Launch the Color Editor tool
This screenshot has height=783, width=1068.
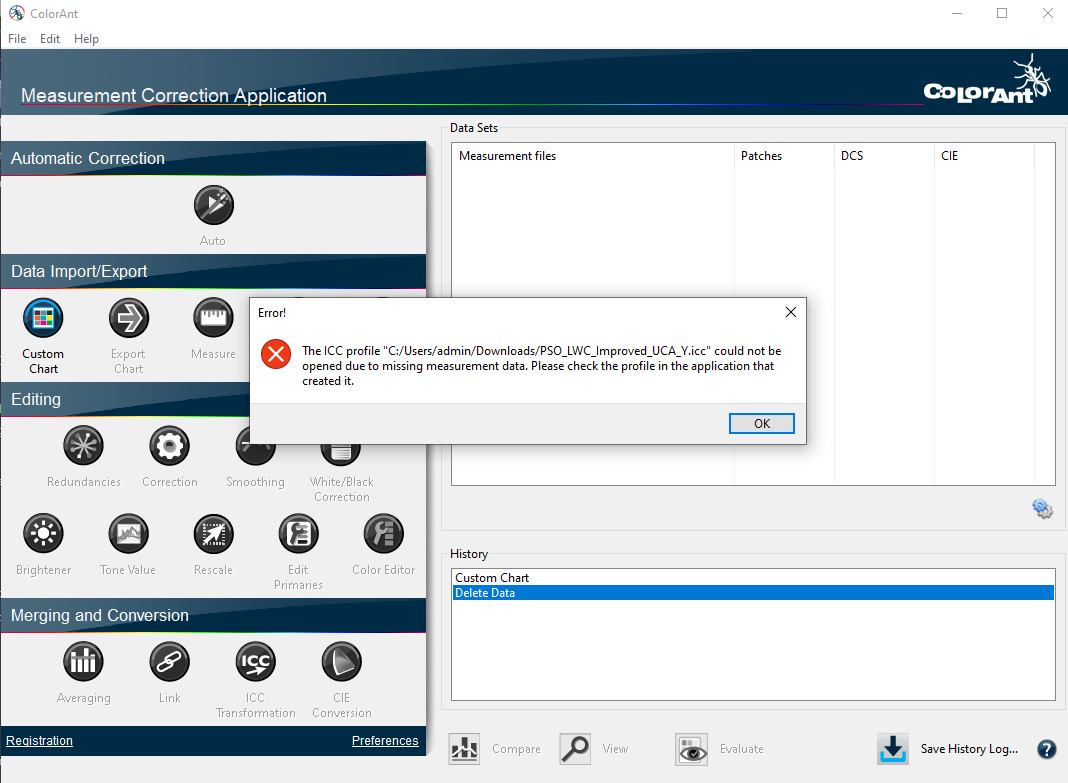click(383, 533)
